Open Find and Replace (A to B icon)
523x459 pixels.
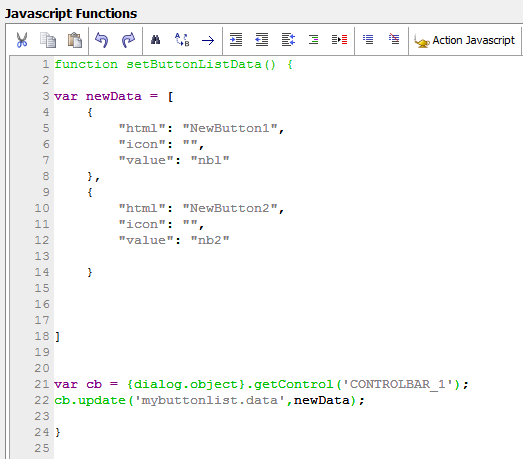182,40
